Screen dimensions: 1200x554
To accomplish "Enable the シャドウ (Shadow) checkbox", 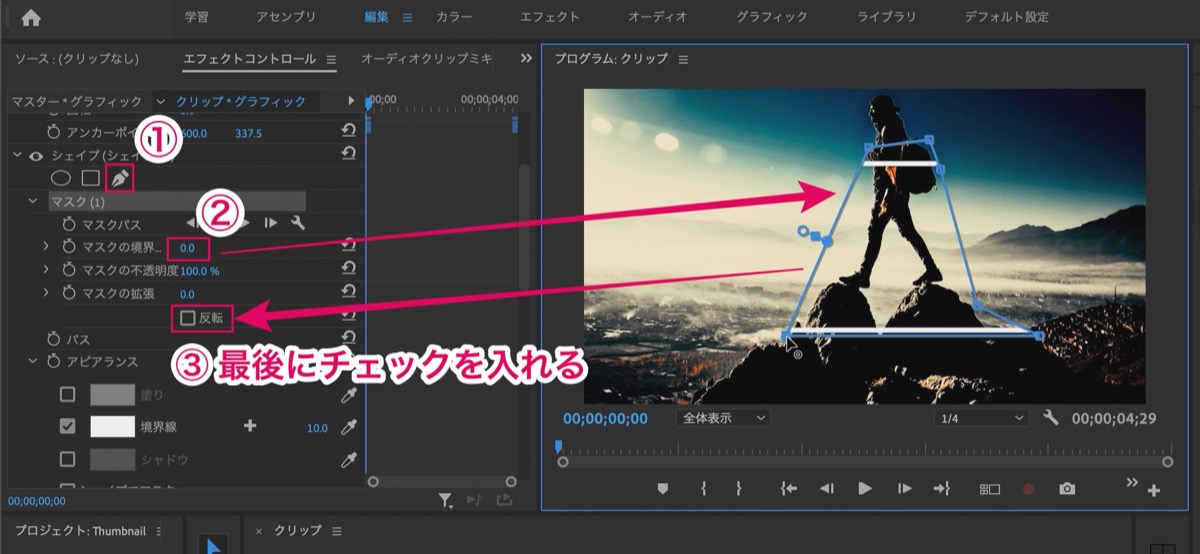I will tap(68, 459).
